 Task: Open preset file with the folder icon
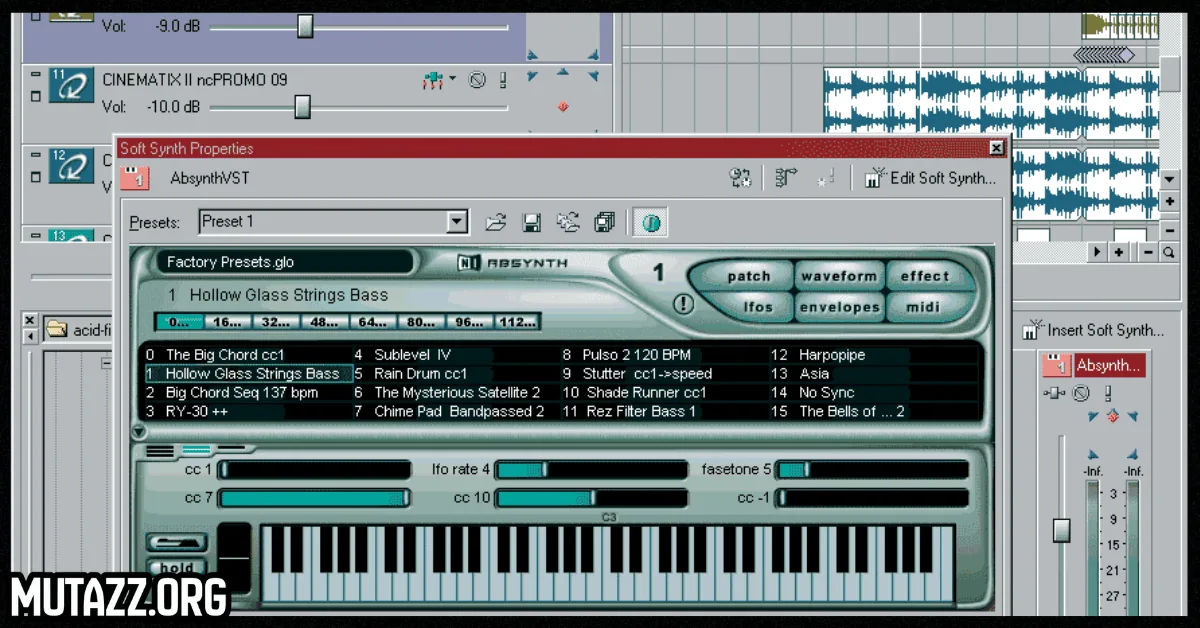pyautogui.click(x=494, y=222)
